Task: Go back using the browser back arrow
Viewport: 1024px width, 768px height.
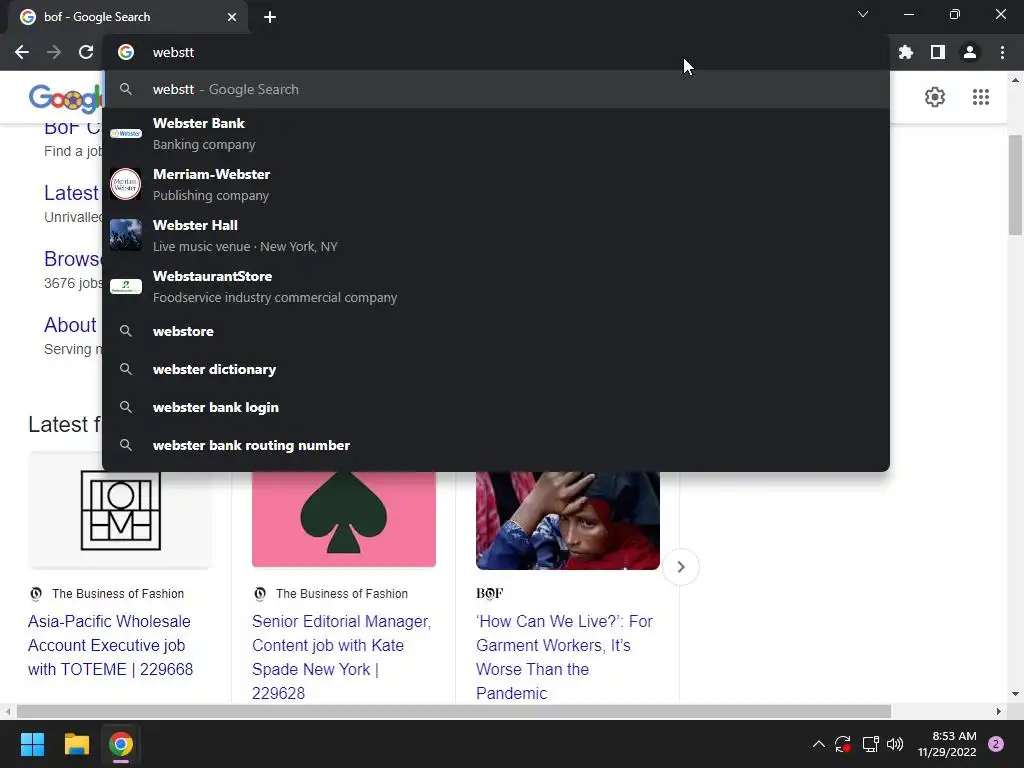Action: pyautogui.click(x=22, y=52)
